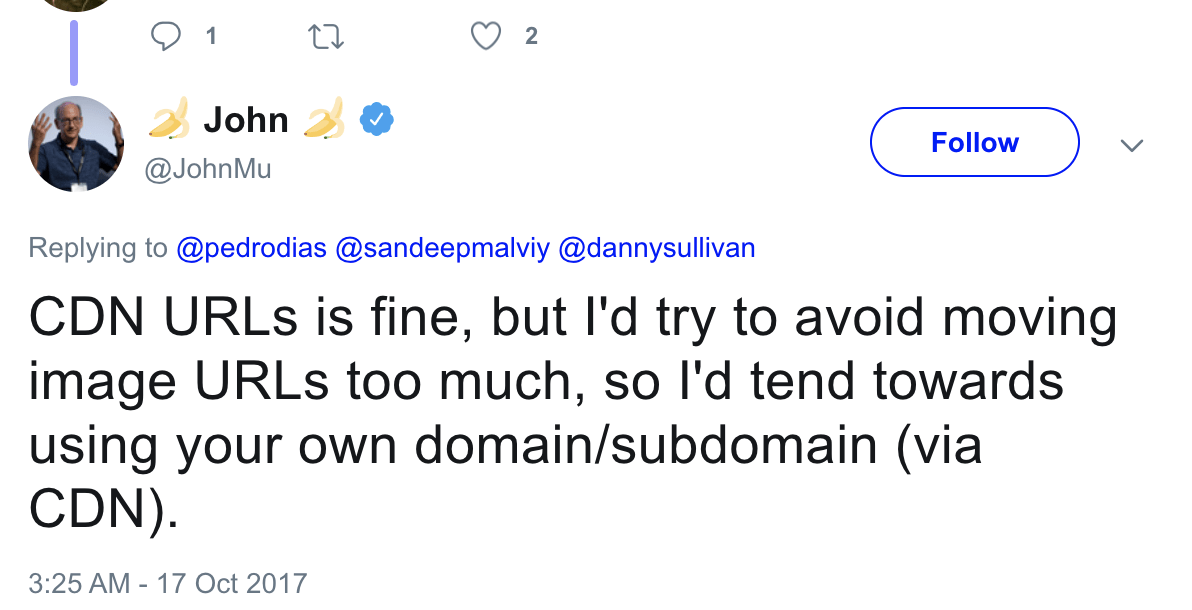
Task: Click the like count number 2
Action: [x=531, y=37]
